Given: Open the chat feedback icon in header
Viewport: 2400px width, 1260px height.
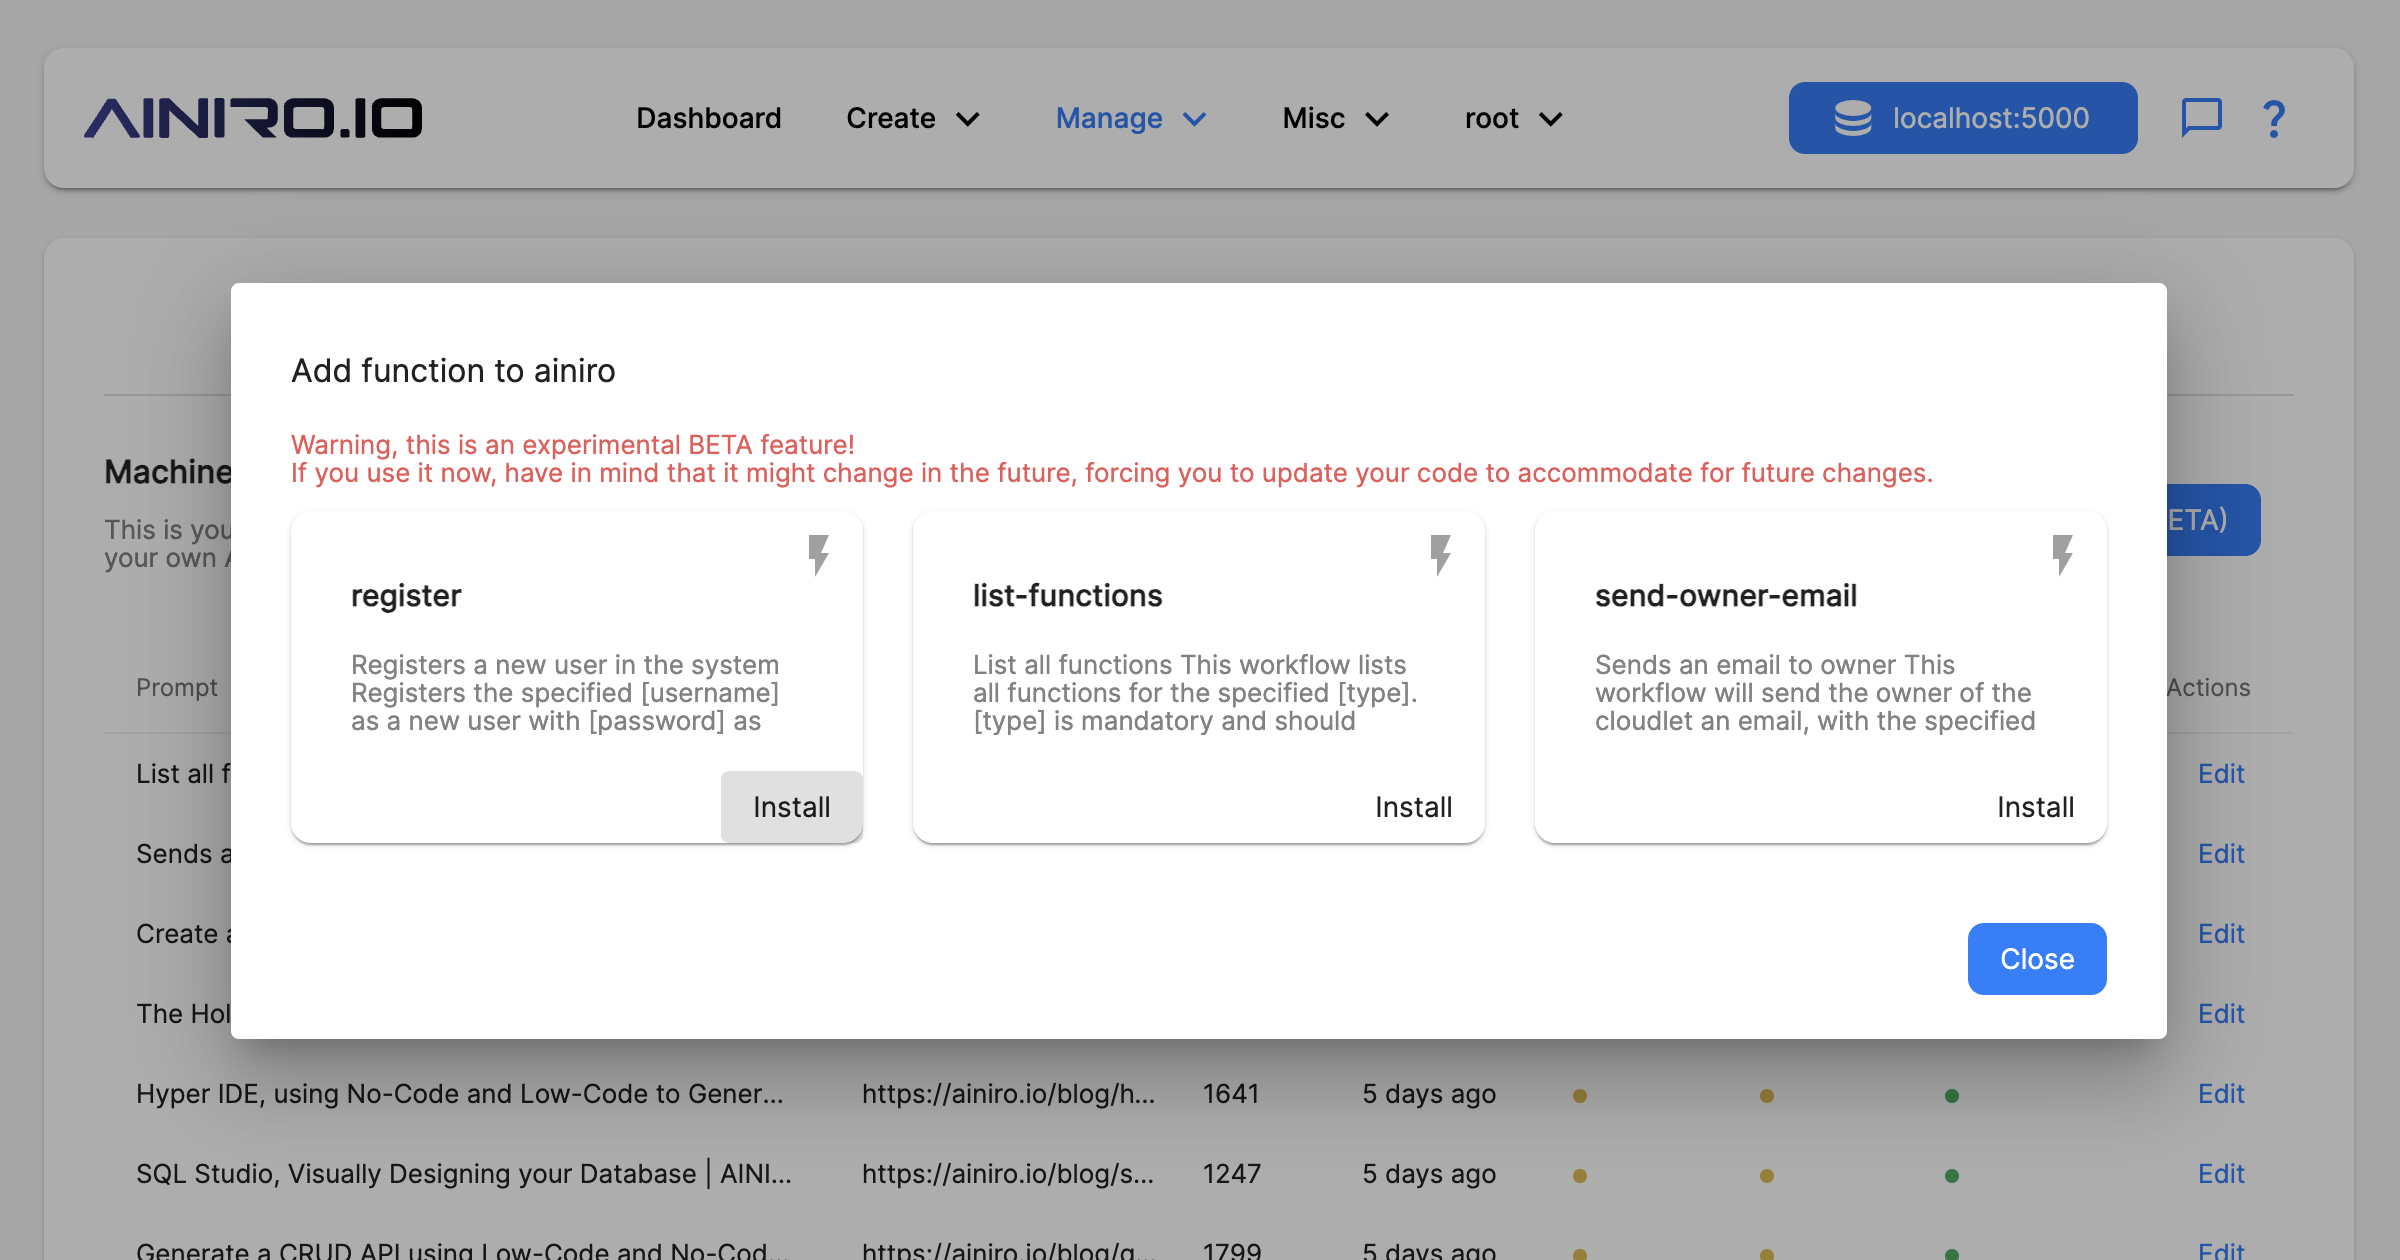Looking at the screenshot, I should click(2201, 118).
